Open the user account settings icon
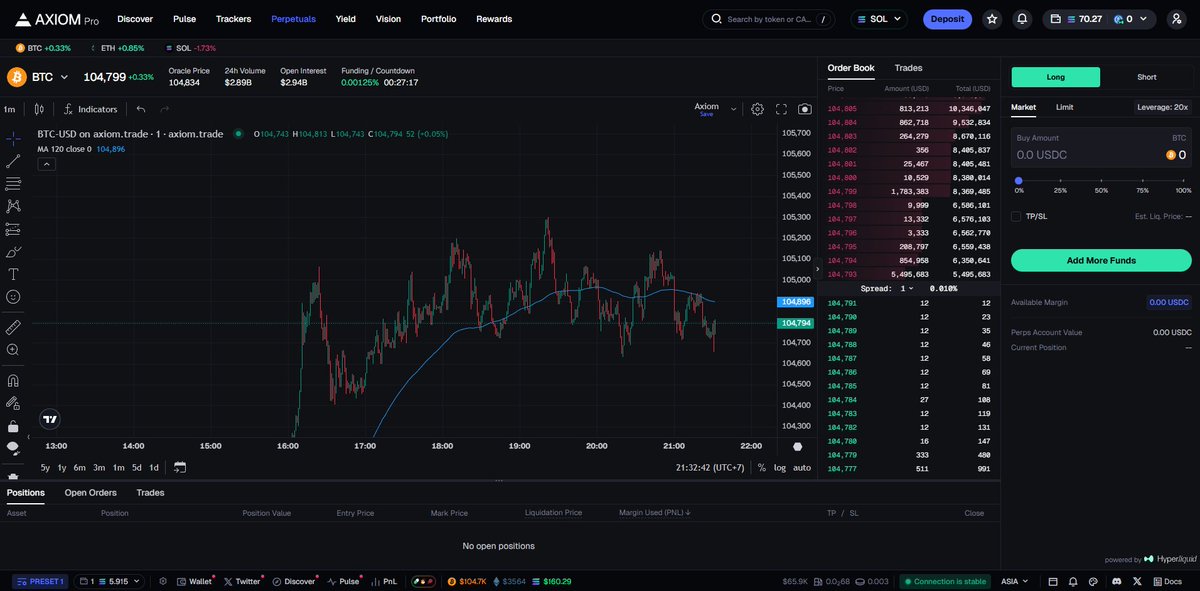This screenshot has height=591, width=1200. coord(1176,19)
